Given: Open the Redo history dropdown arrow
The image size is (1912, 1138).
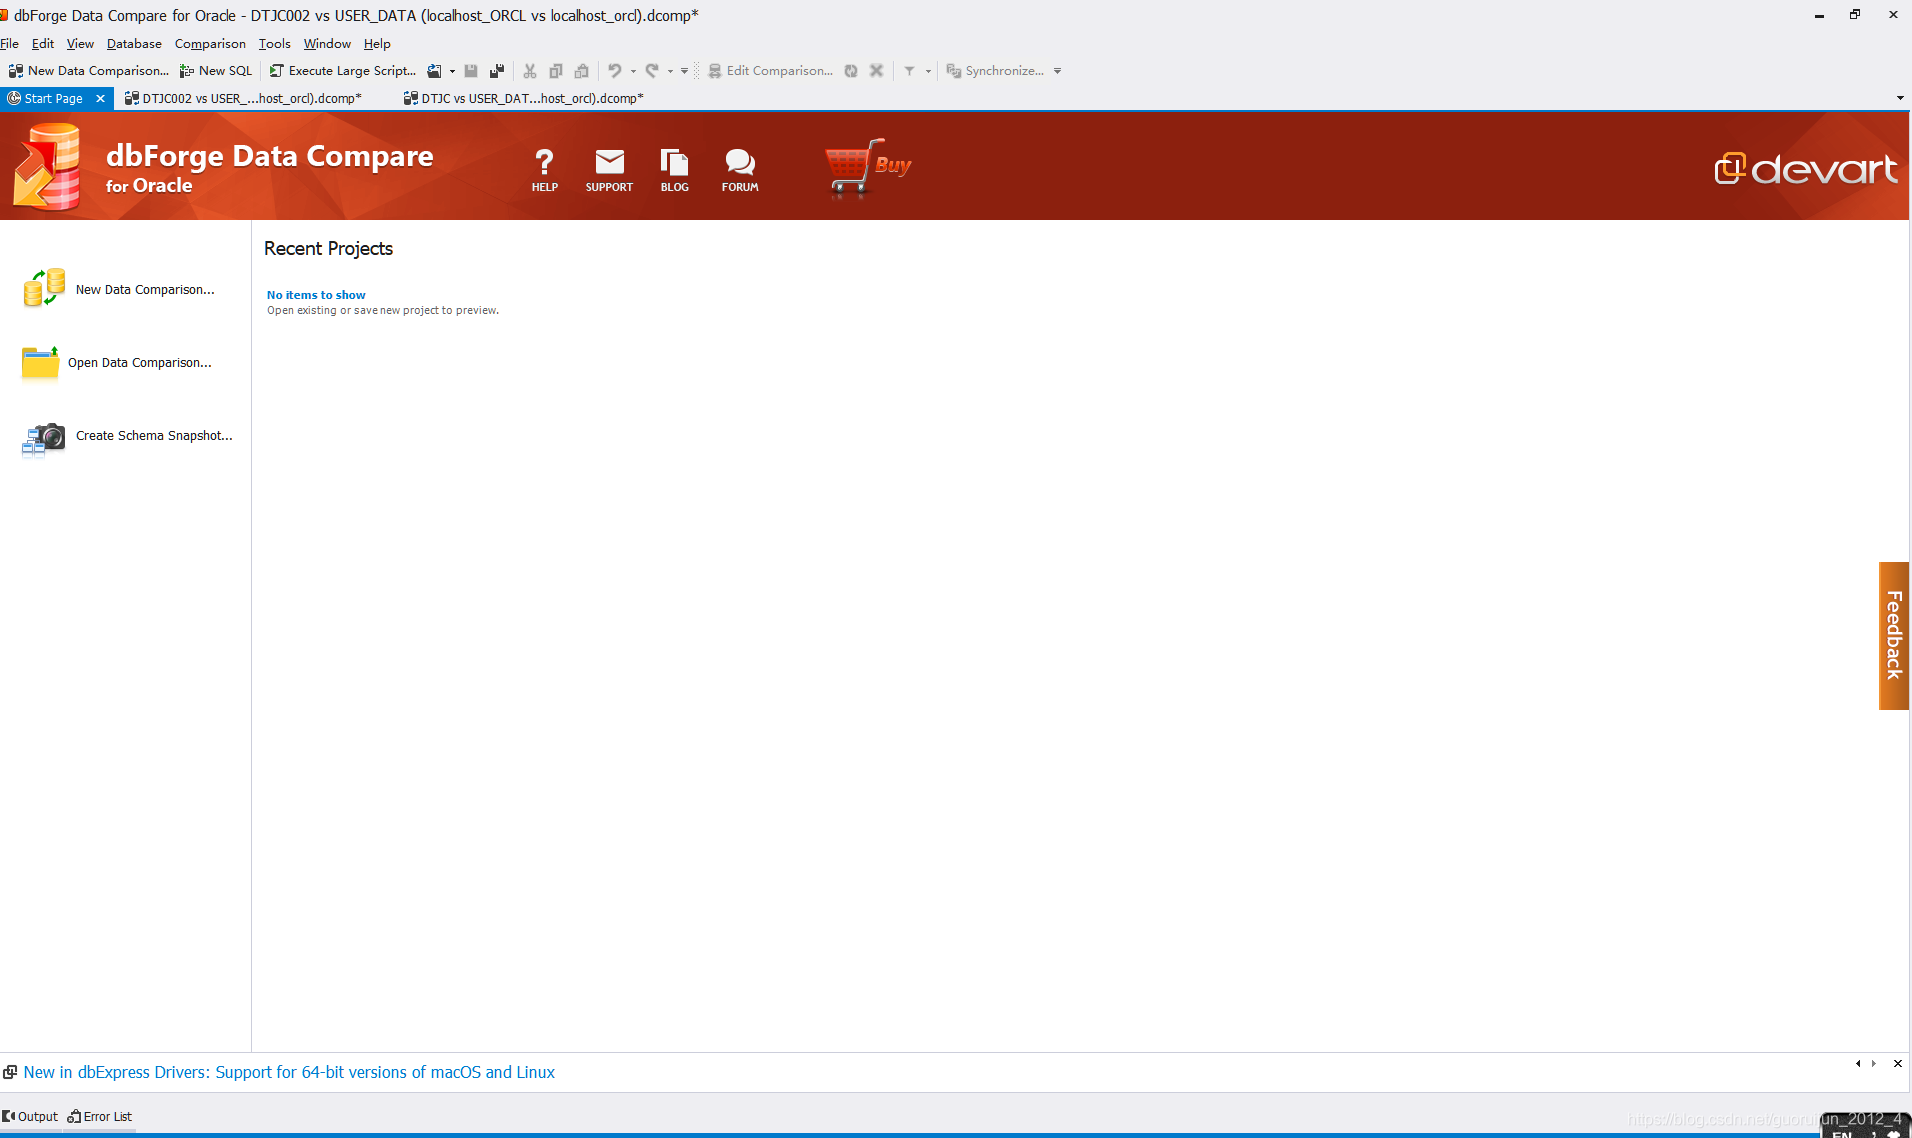Looking at the screenshot, I should pyautogui.click(x=670, y=71).
